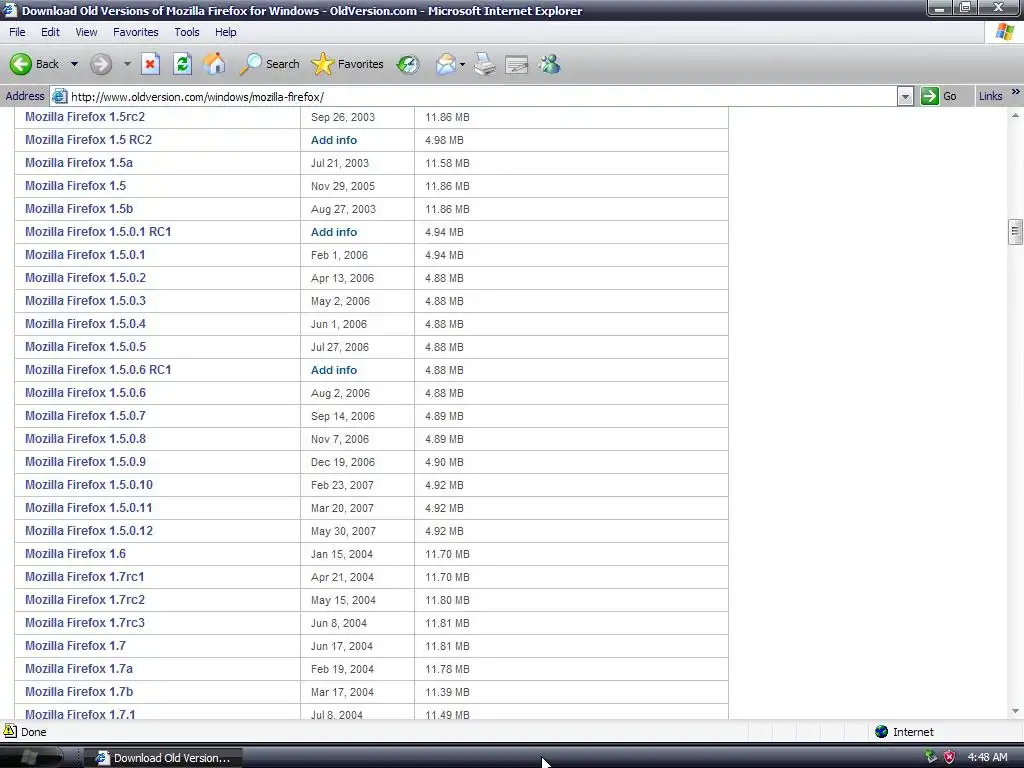Open the Mozilla Firefox 1.7rc1 link
The width and height of the screenshot is (1024, 768).
[84, 577]
